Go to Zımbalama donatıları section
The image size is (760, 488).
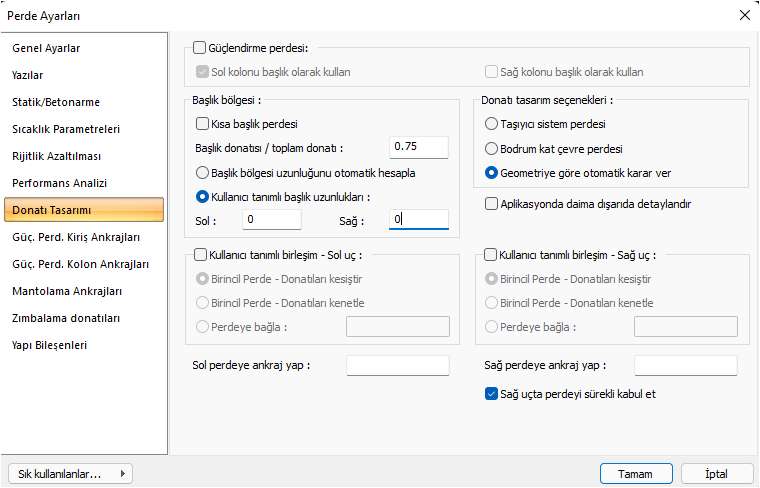tap(66, 318)
